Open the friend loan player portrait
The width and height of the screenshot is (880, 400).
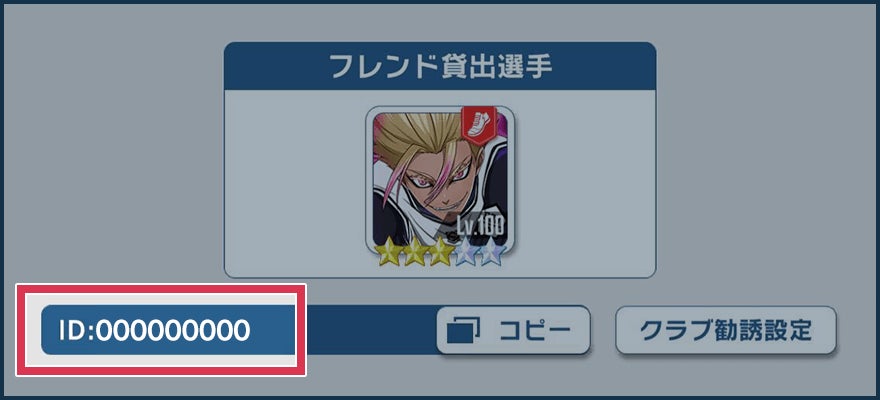[x=440, y=180]
